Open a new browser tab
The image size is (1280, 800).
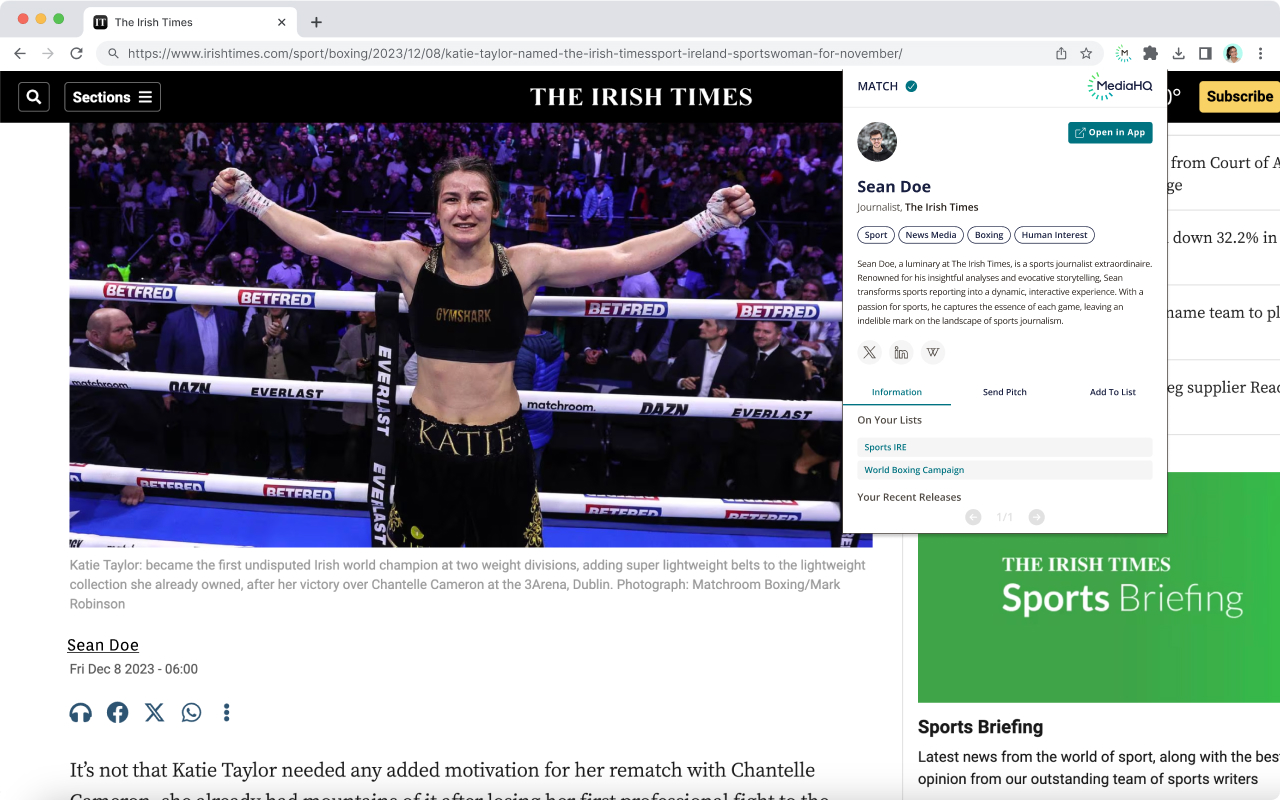(316, 22)
